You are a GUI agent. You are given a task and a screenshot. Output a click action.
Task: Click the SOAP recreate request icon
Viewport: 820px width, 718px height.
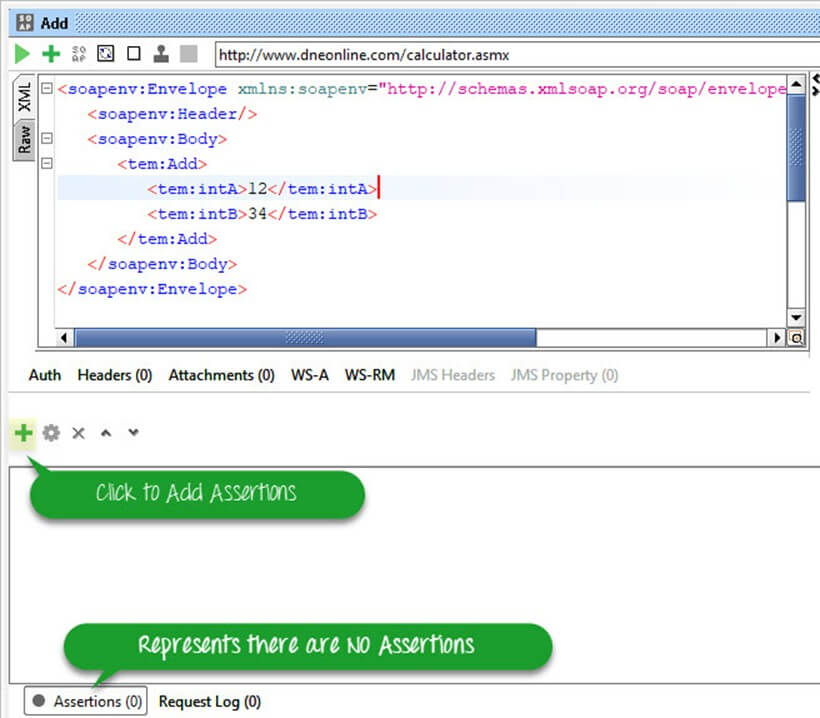click(79, 54)
